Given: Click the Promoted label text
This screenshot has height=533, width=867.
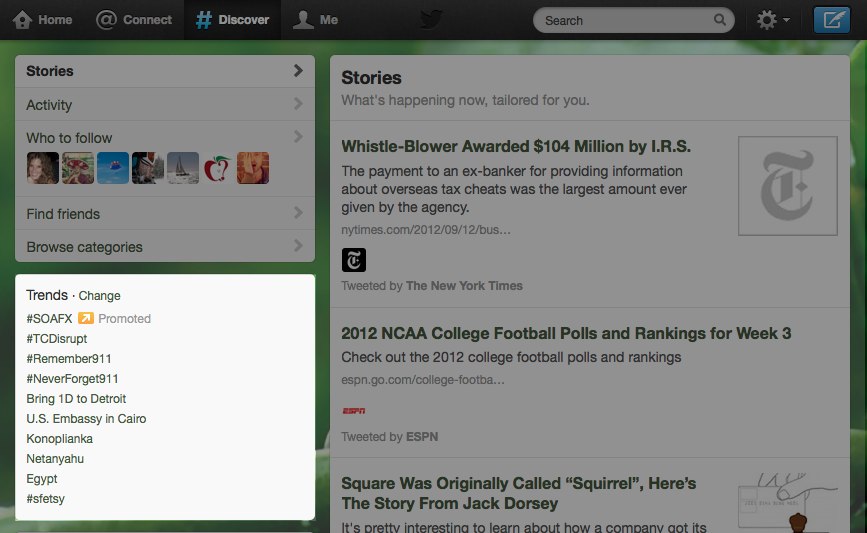Looking at the screenshot, I should coord(124,319).
